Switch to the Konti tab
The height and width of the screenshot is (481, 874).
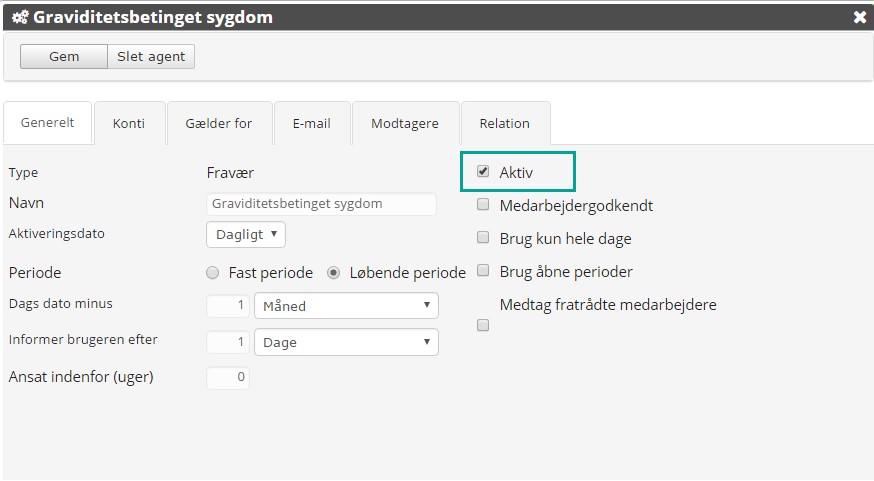pos(129,123)
